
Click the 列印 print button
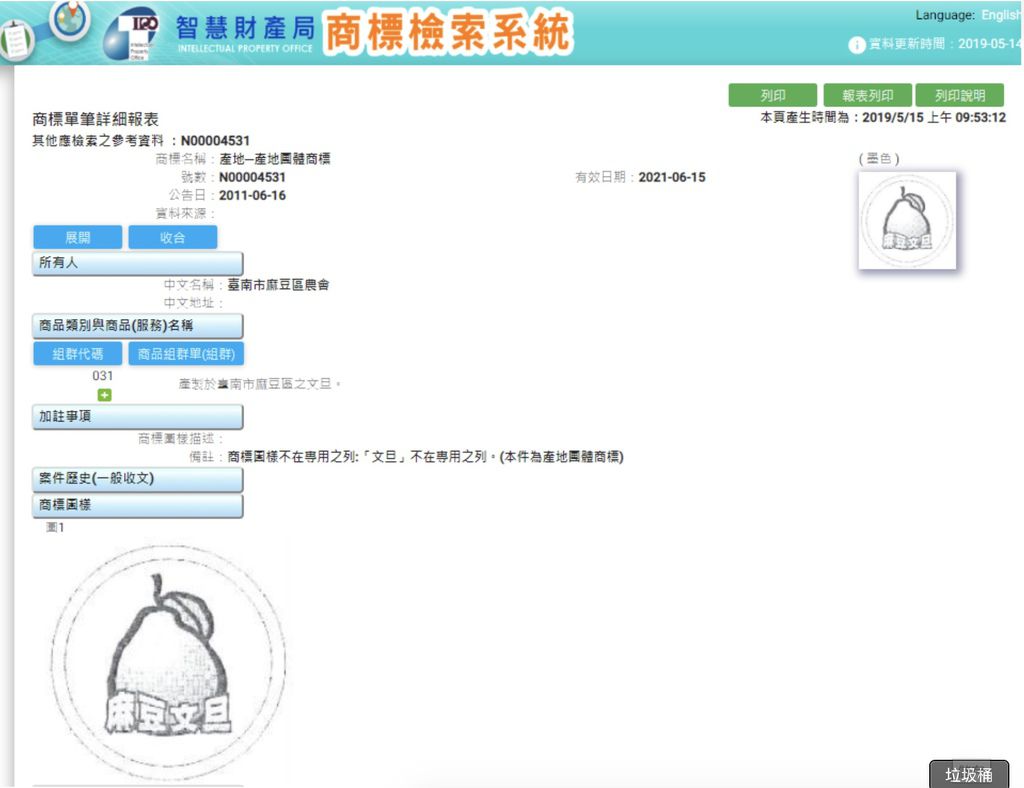tap(773, 95)
